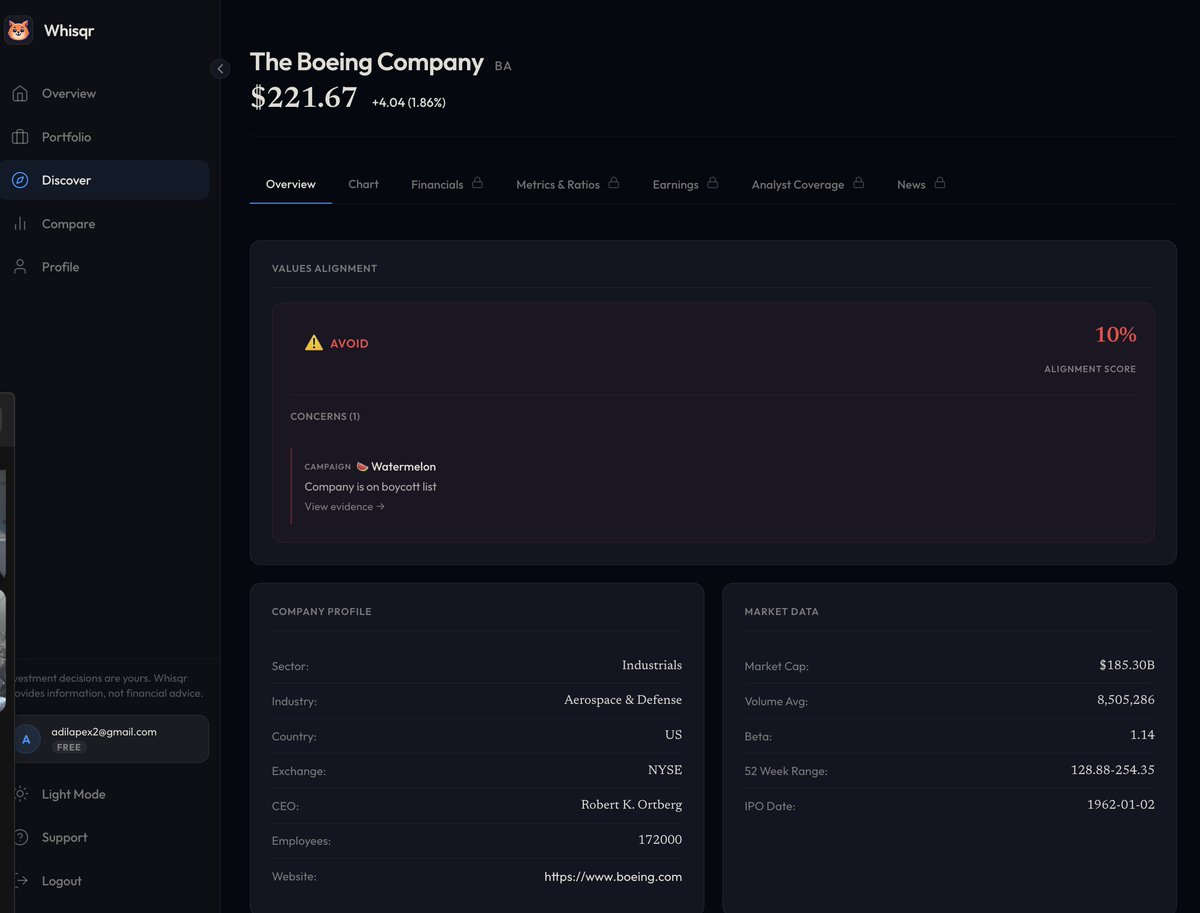
Task: Switch to the Chart tab
Action: (363, 184)
